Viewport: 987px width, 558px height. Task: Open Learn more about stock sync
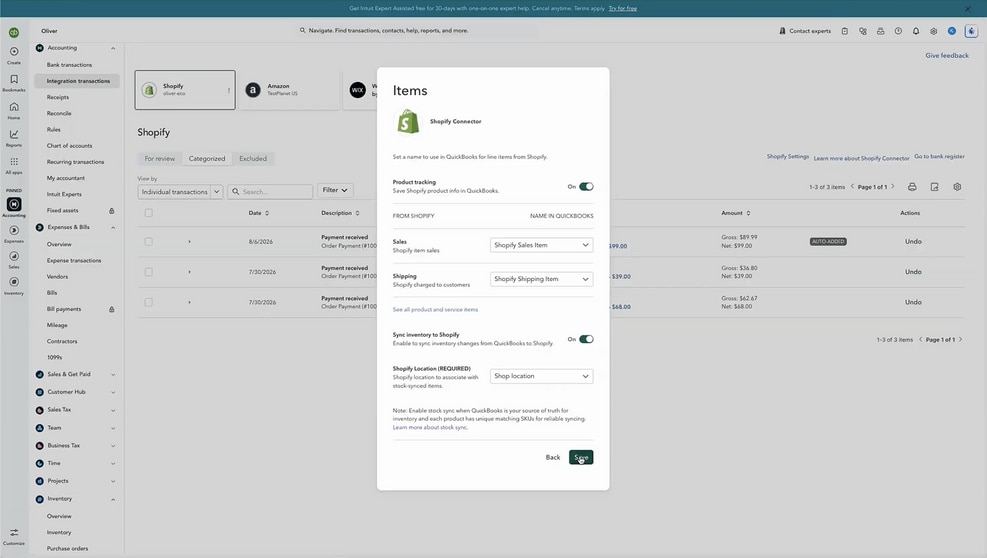click(x=430, y=428)
